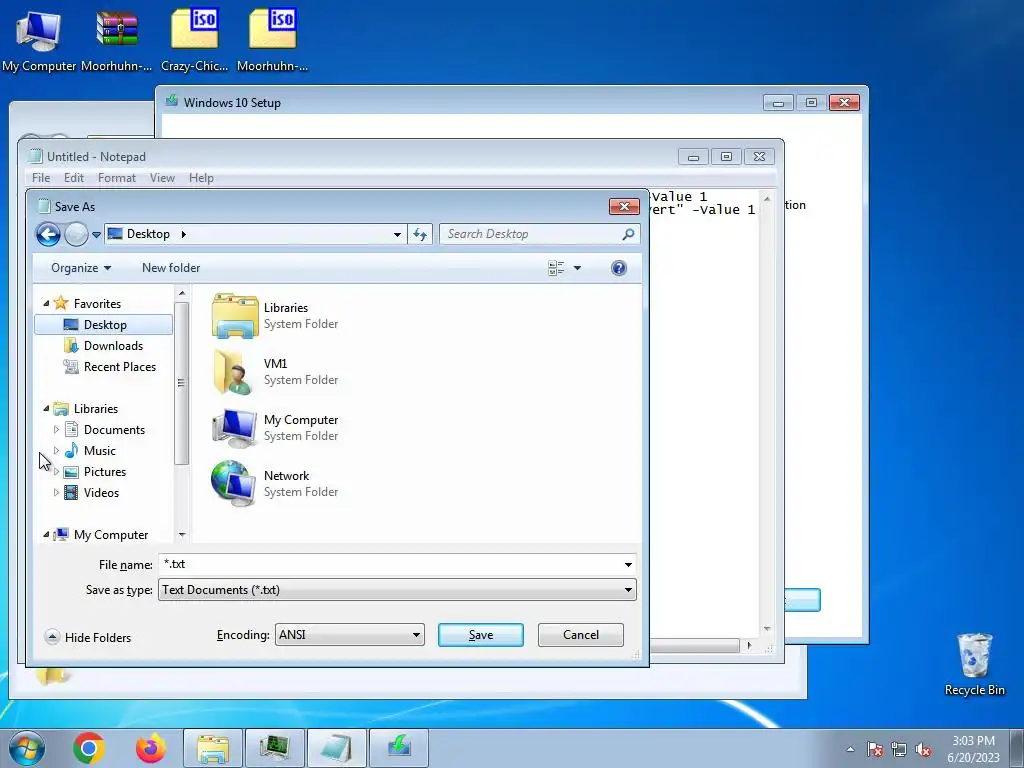
Task: Click the Network folder icon in file list
Action: click(x=234, y=484)
